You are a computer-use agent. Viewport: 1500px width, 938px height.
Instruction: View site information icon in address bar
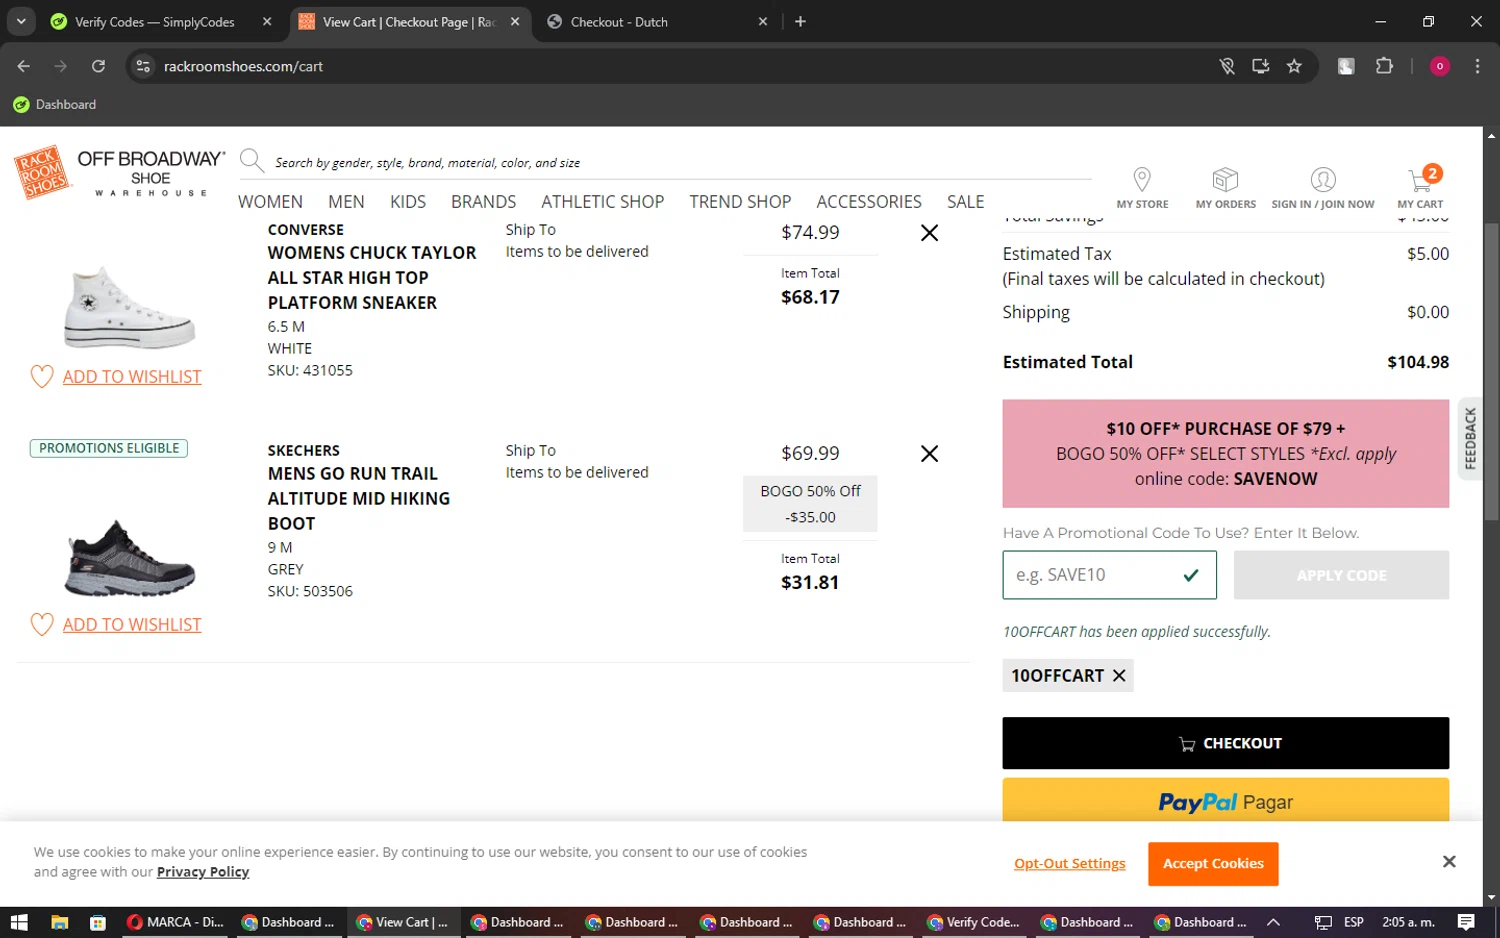(x=143, y=66)
